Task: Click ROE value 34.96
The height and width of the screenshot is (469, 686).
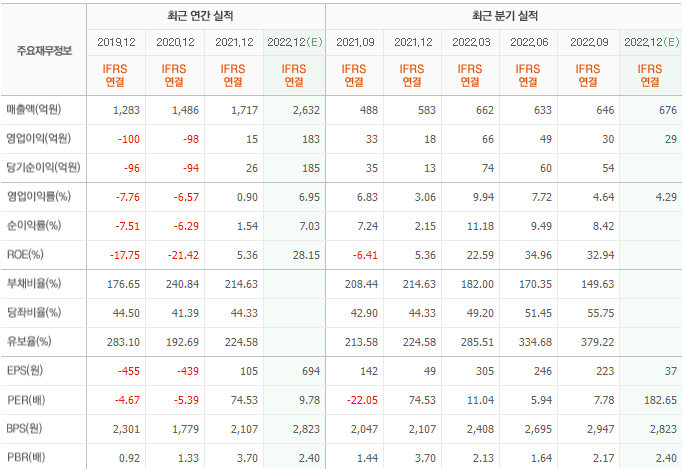Action: (538, 256)
